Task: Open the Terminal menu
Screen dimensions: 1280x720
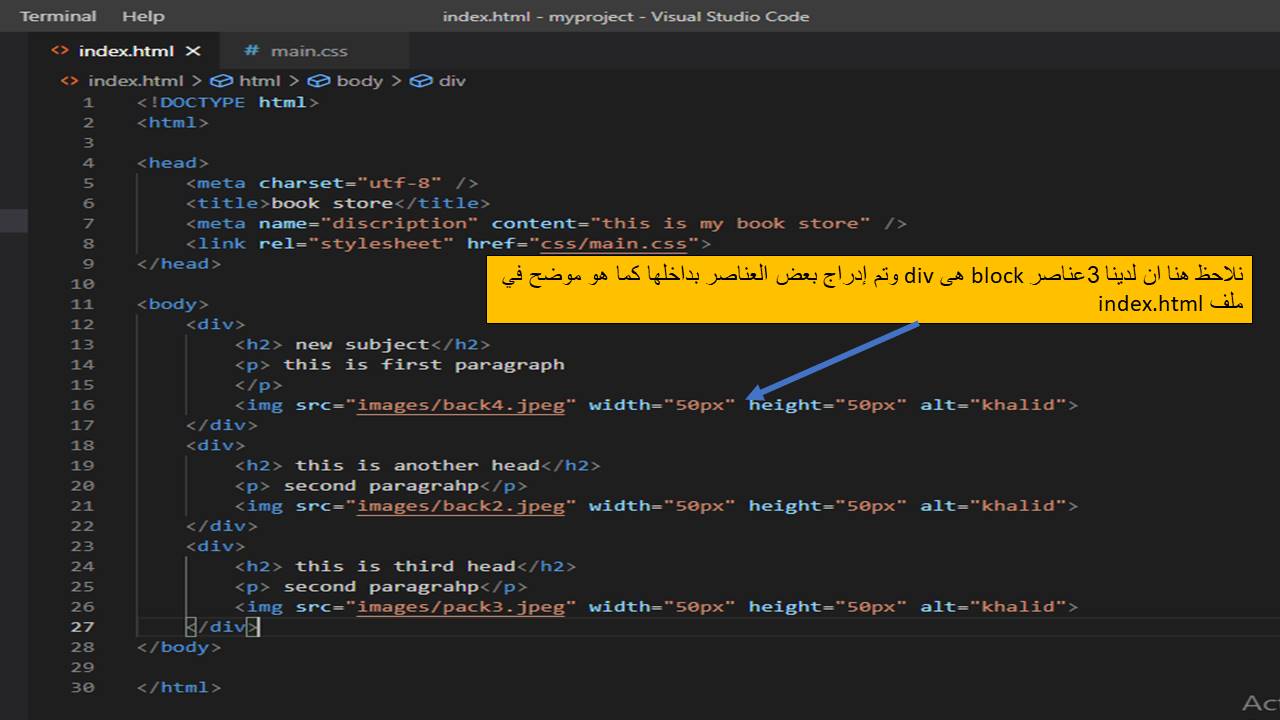Action: (58, 16)
